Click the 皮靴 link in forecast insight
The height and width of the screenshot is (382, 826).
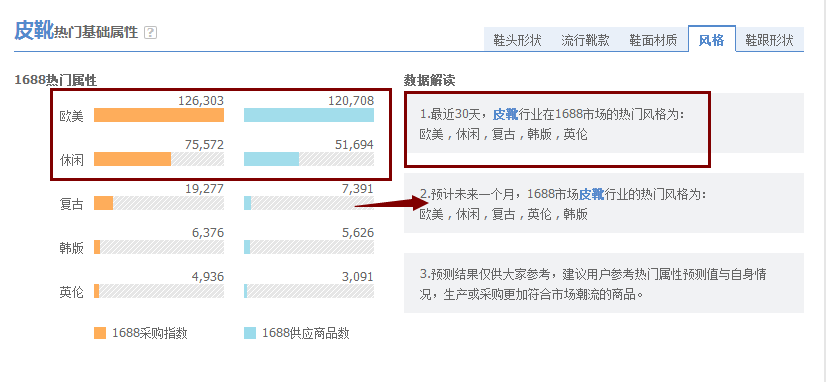pyautogui.click(x=591, y=194)
